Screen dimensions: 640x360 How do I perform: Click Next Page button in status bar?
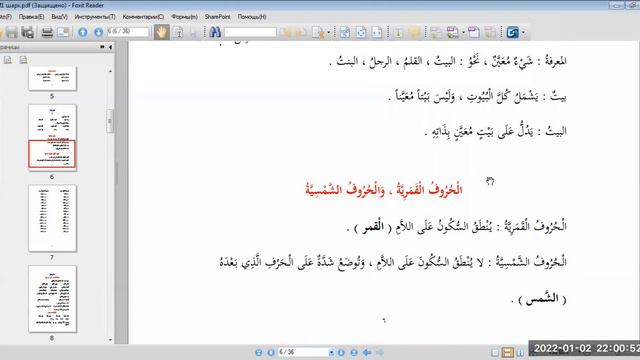point(341,352)
